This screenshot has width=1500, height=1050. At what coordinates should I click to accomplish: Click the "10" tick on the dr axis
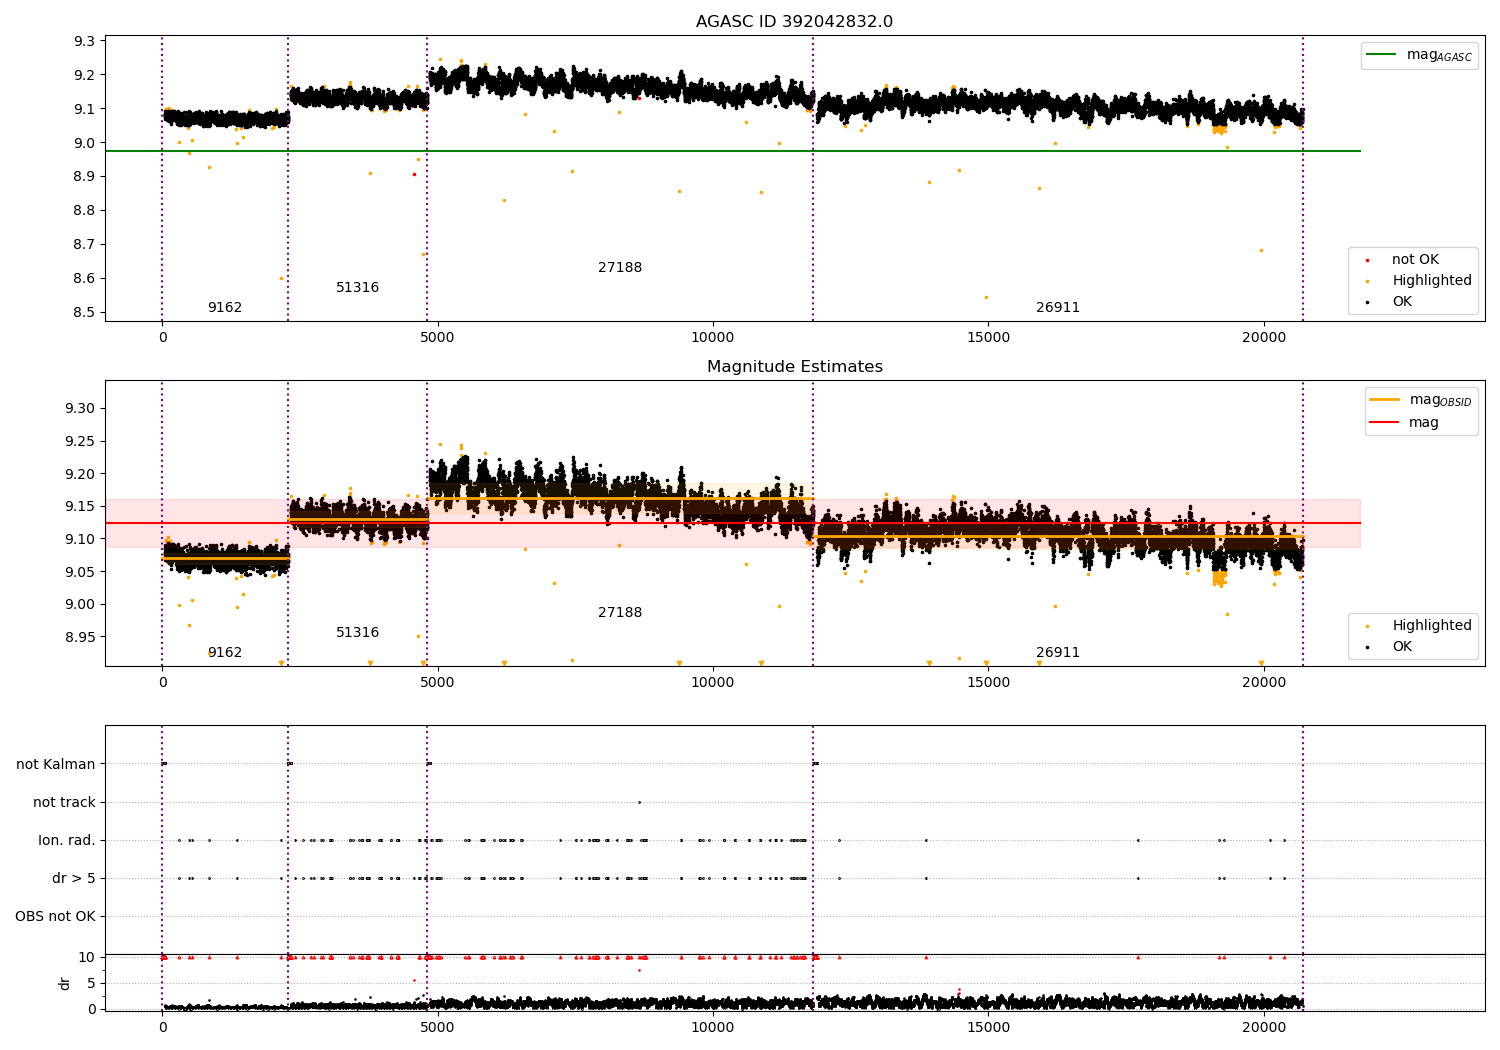pos(88,957)
